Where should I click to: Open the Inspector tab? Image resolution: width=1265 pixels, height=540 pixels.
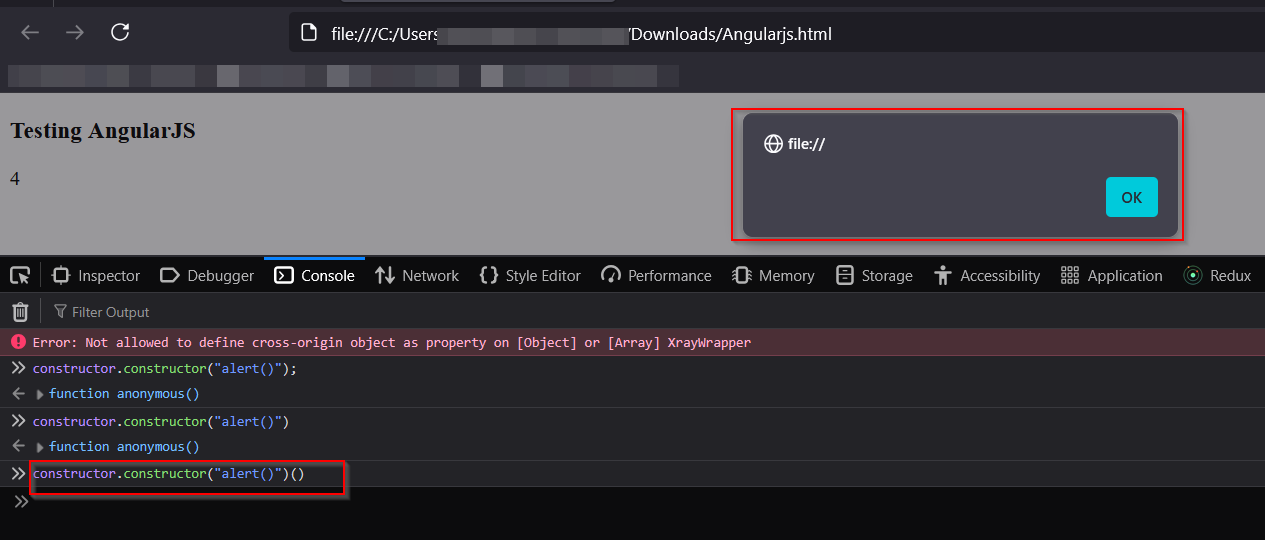click(x=96, y=276)
